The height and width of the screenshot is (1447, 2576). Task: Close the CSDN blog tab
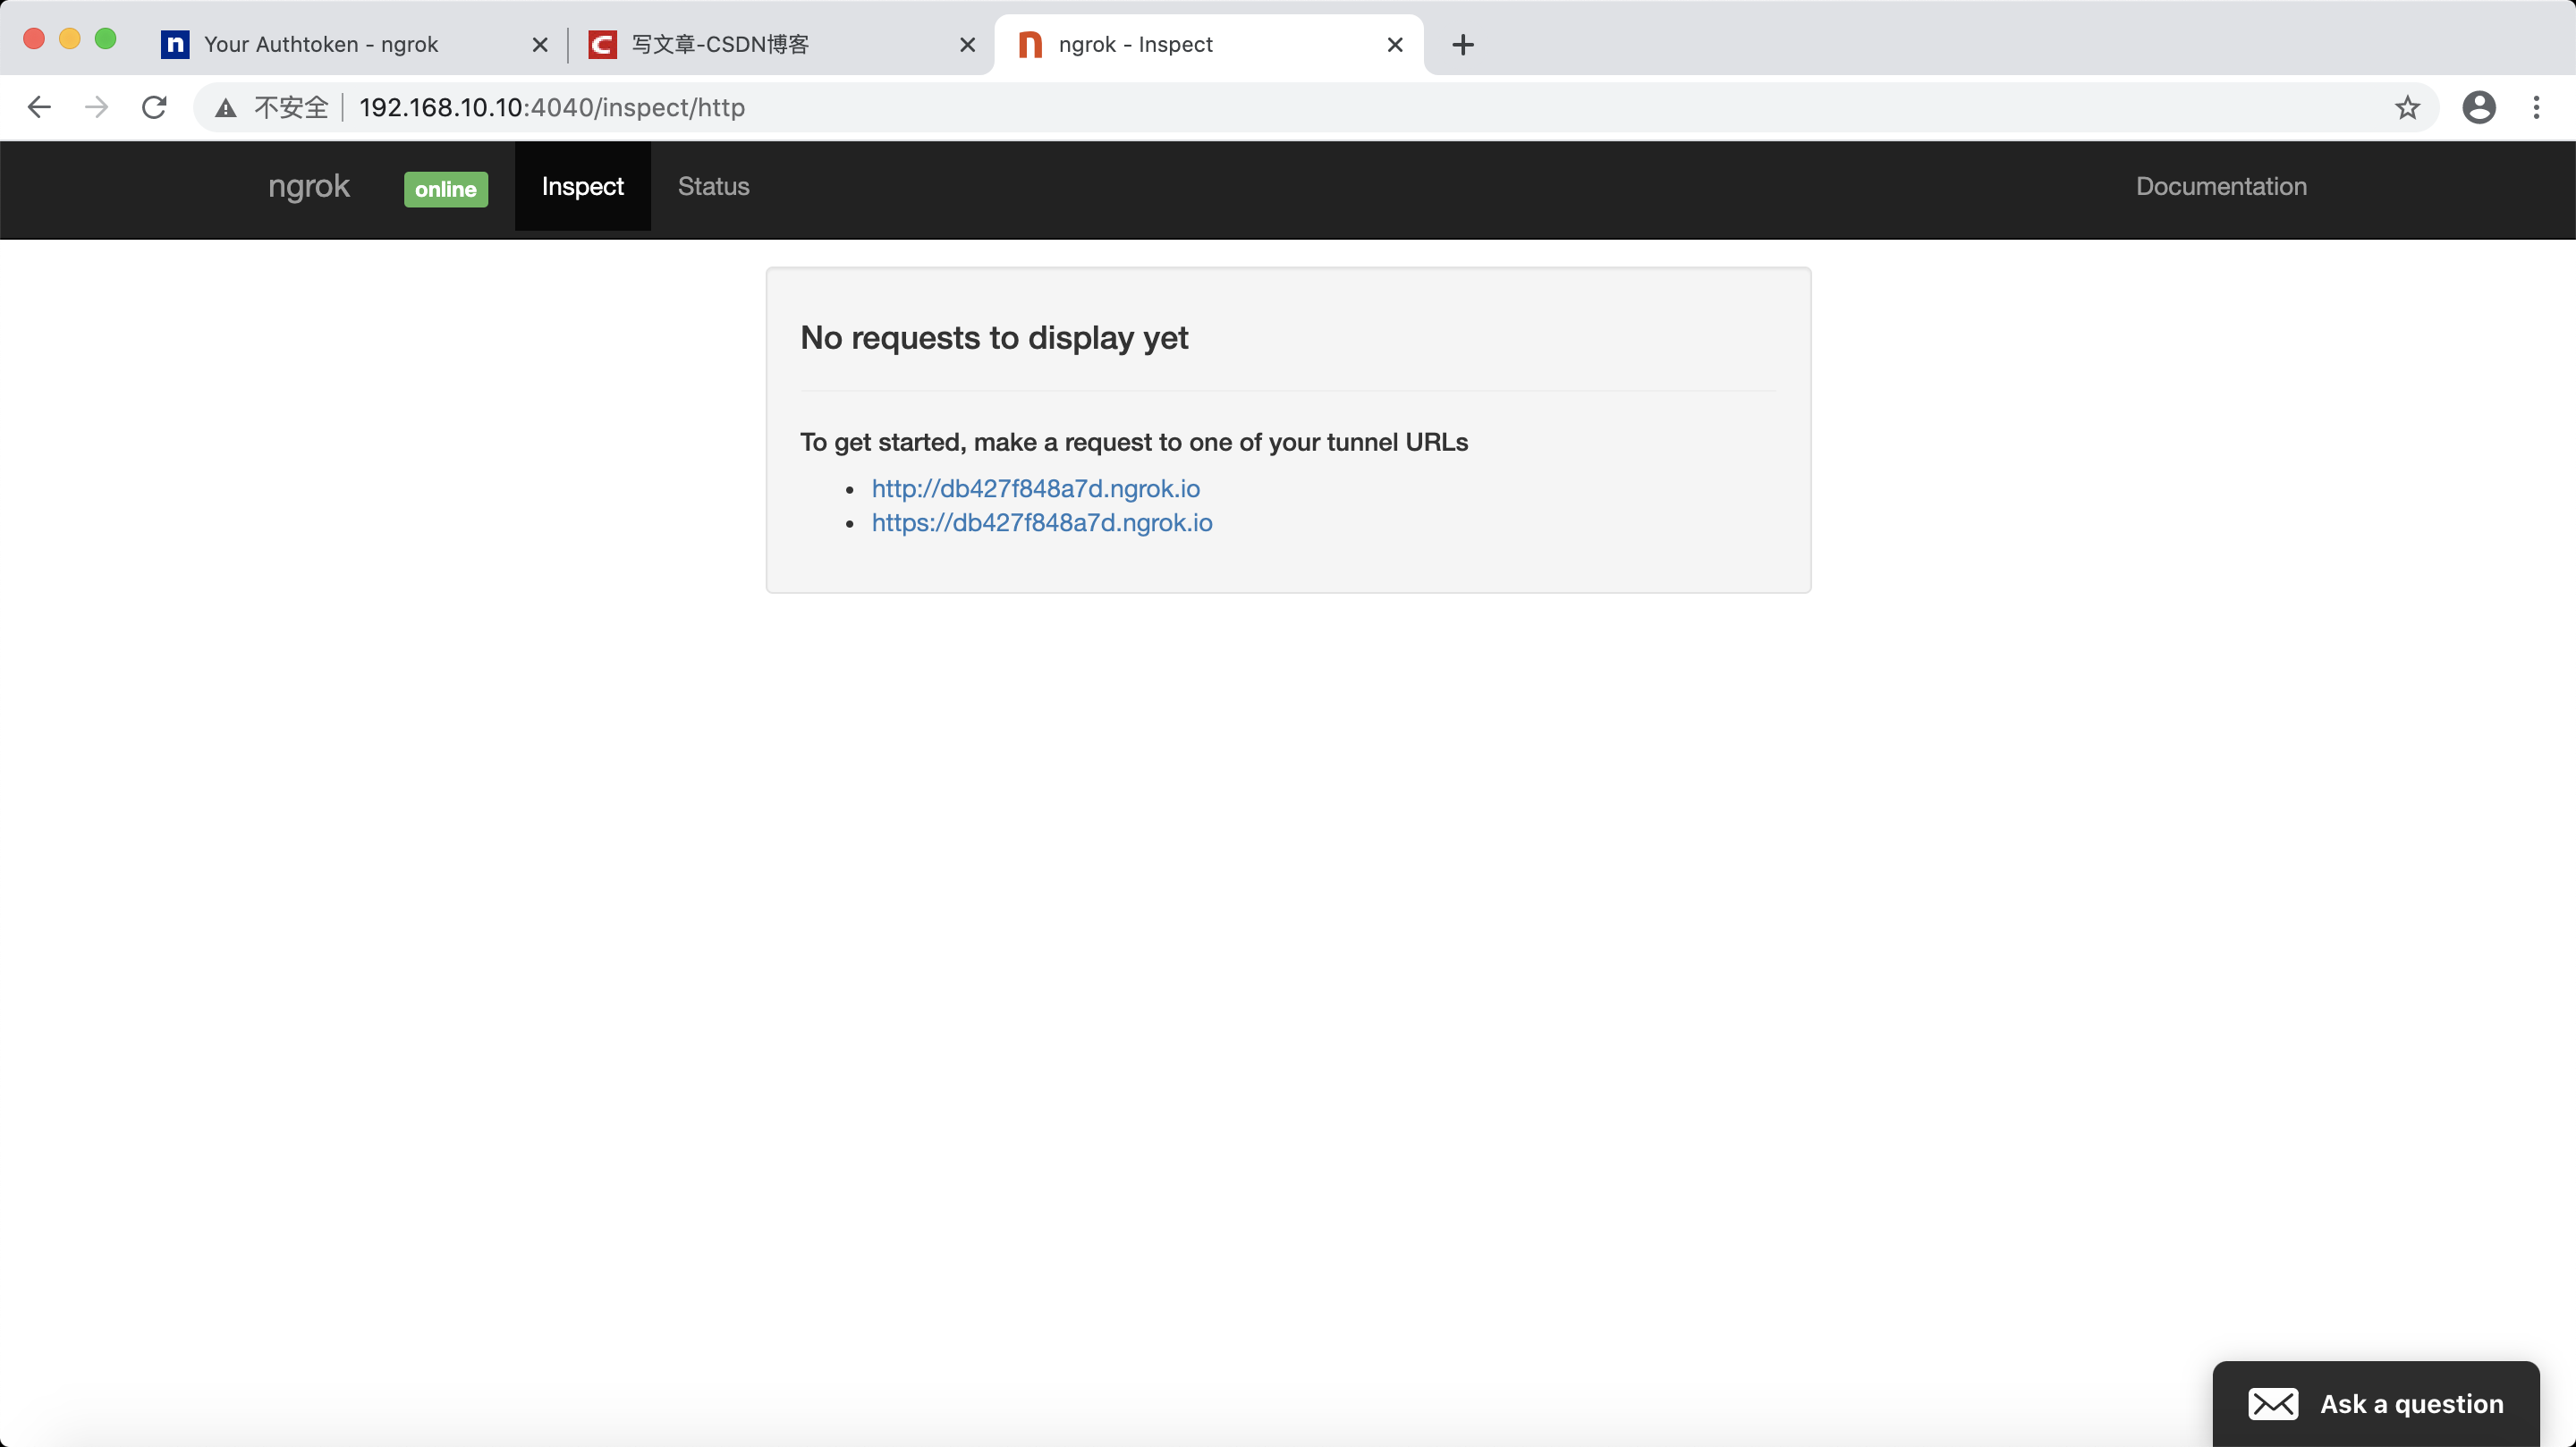pyautogui.click(x=967, y=45)
